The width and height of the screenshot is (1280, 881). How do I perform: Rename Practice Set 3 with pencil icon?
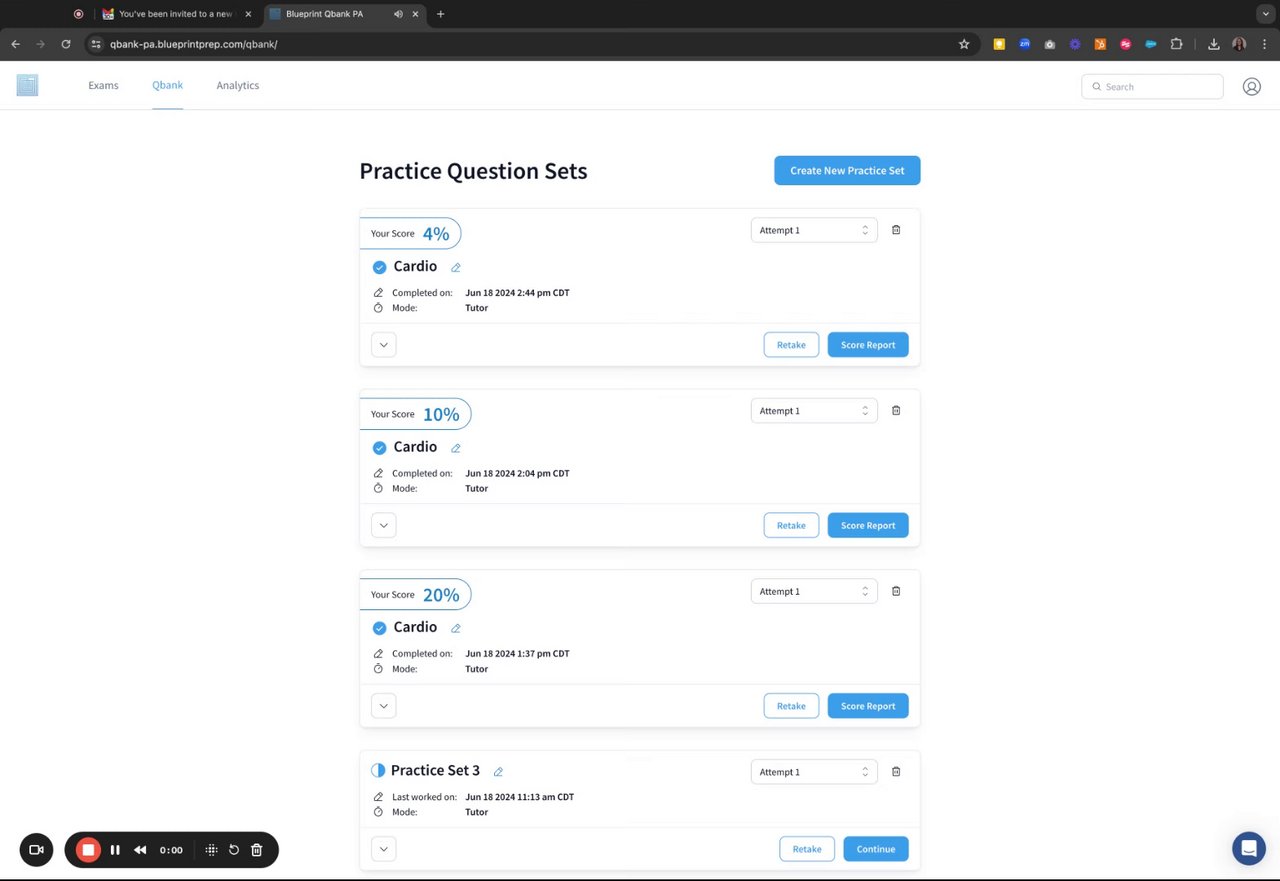click(498, 772)
